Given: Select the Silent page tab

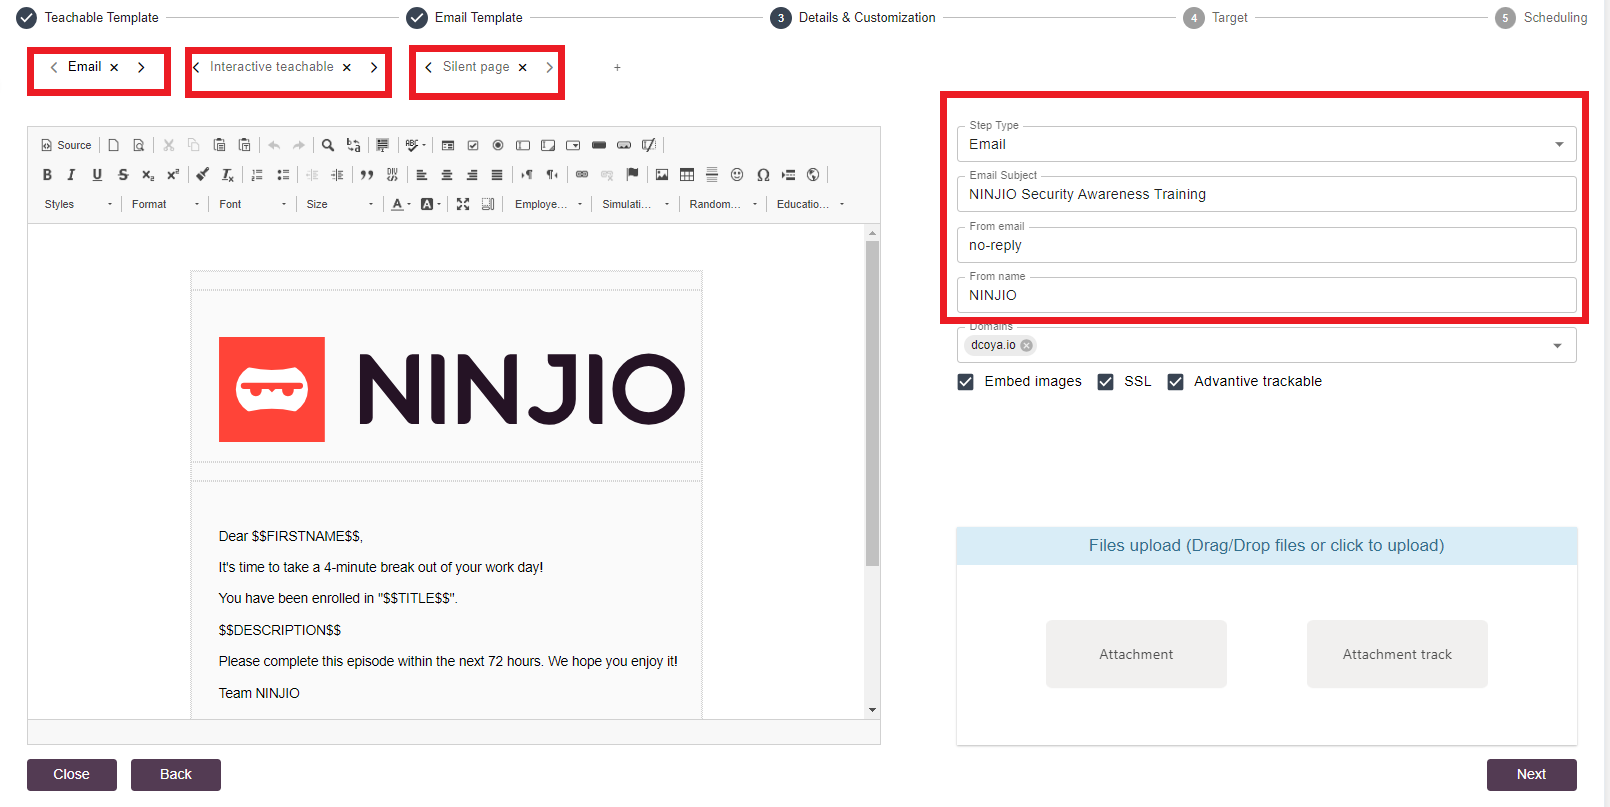Looking at the screenshot, I should point(476,67).
